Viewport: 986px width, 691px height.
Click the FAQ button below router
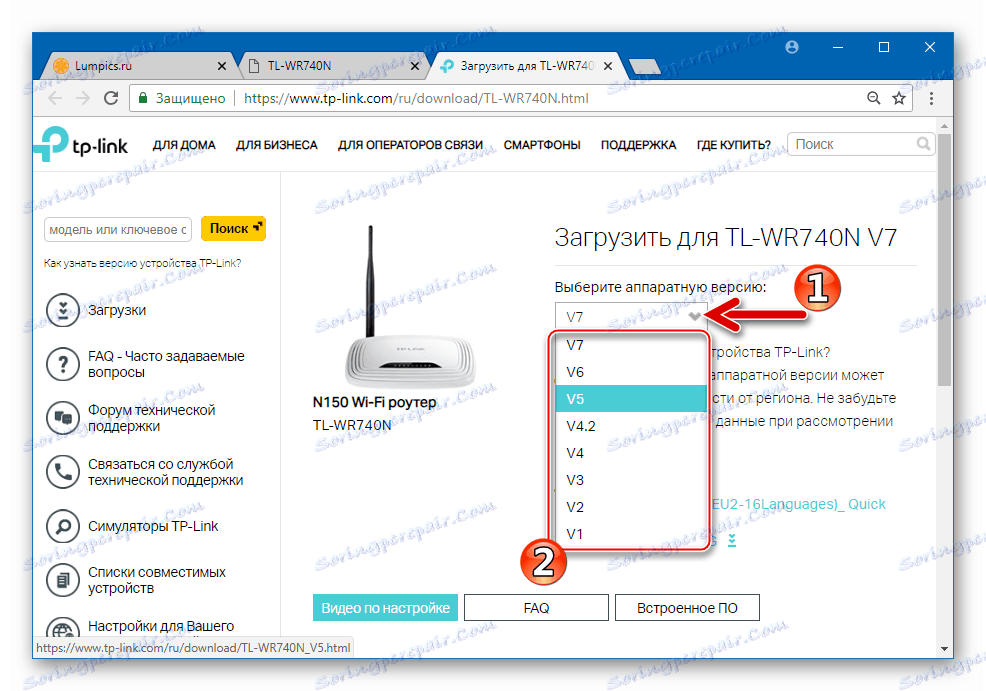(536, 608)
